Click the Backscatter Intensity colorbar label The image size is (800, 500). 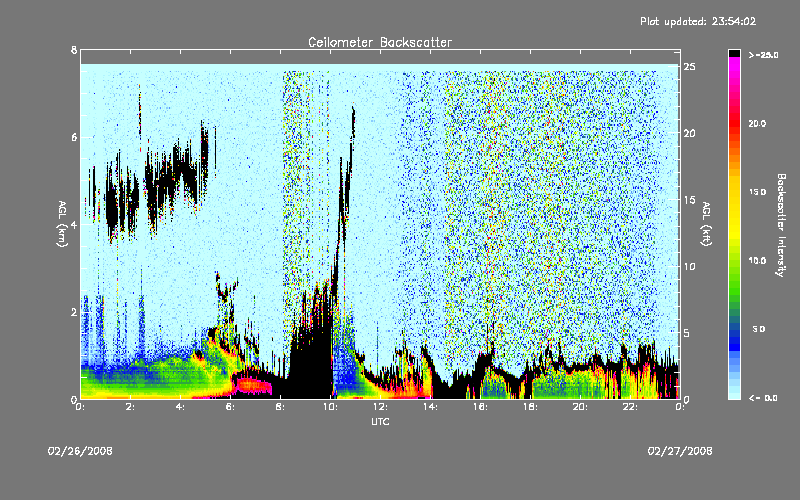coord(781,225)
